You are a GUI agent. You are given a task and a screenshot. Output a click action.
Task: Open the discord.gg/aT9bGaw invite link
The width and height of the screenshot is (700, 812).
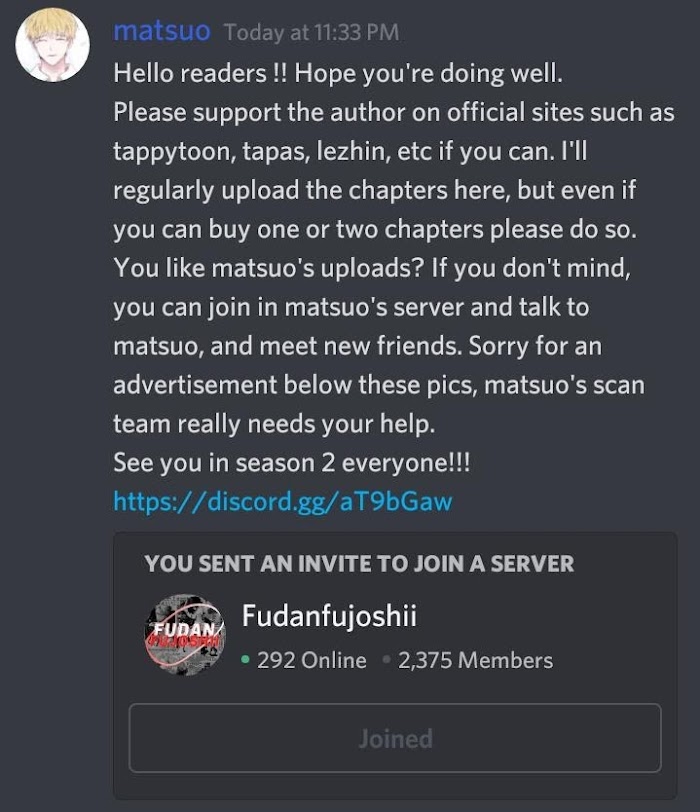pyautogui.click(x=283, y=501)
